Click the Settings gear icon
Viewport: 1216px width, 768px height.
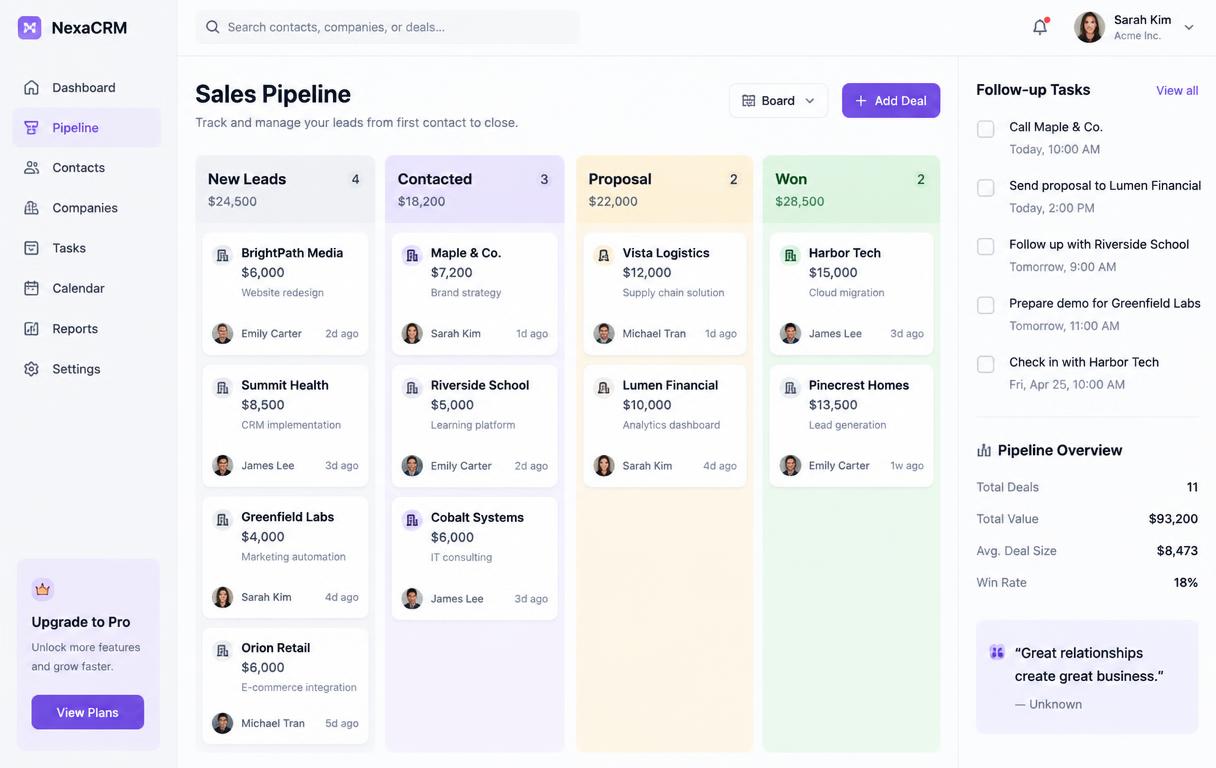pos(32,369)
